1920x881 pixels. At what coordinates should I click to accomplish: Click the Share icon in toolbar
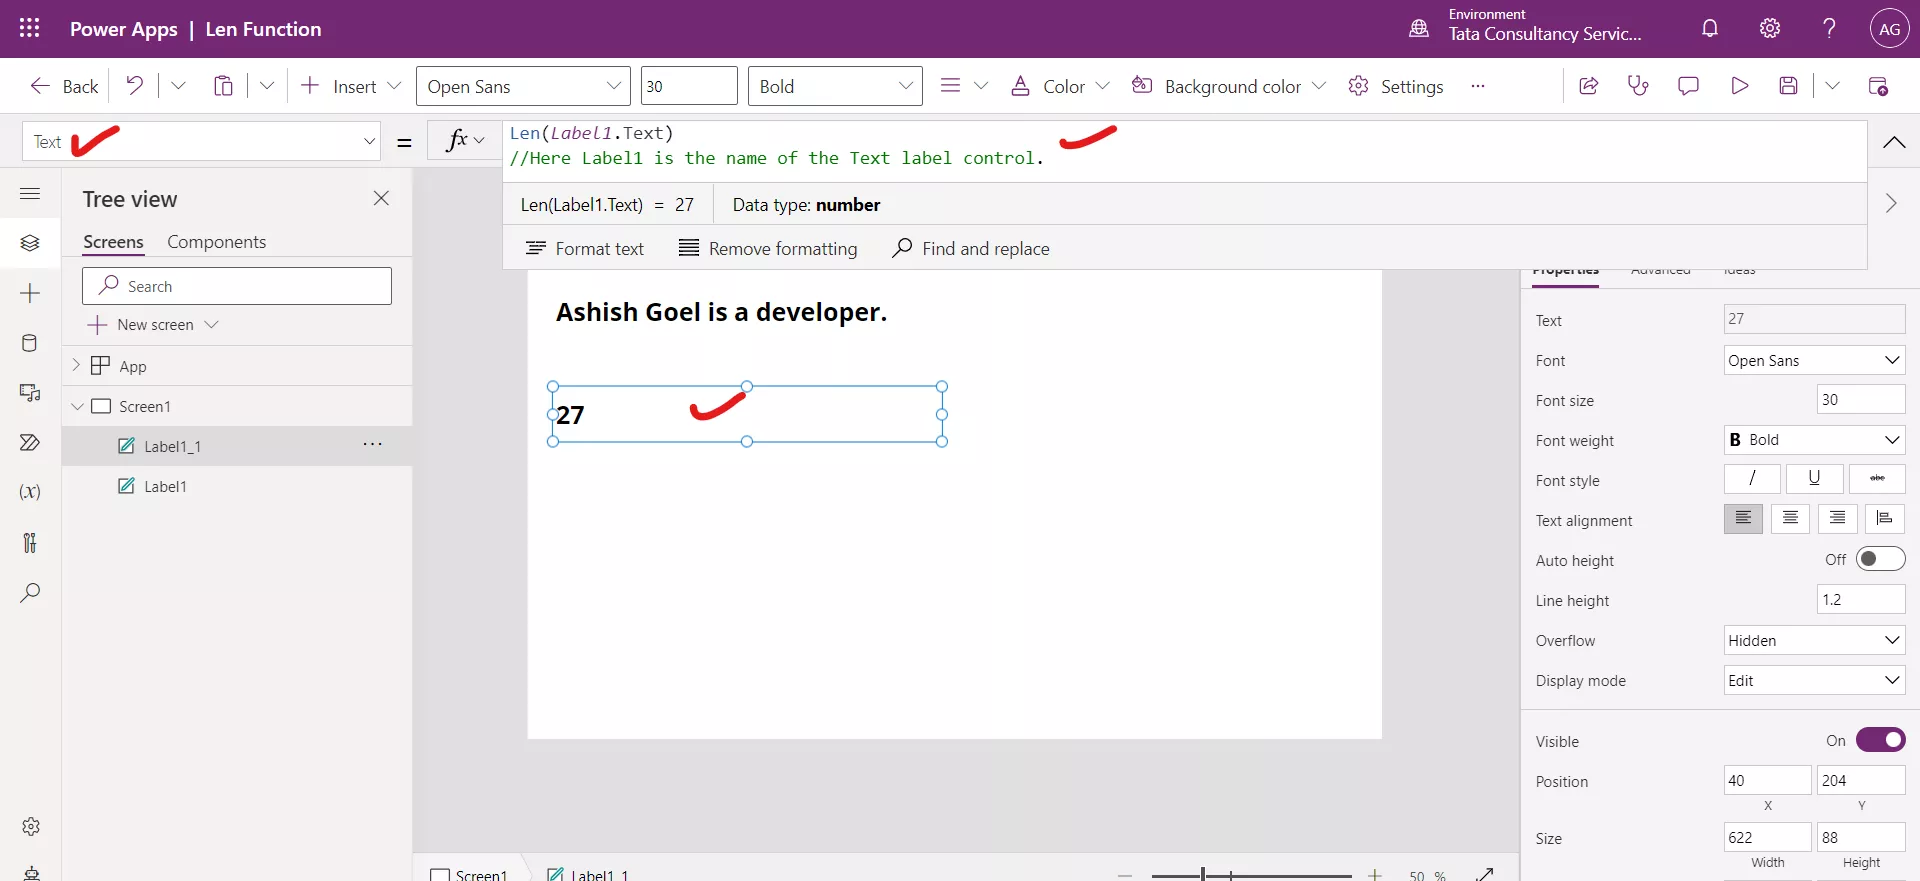[1588, 86]
